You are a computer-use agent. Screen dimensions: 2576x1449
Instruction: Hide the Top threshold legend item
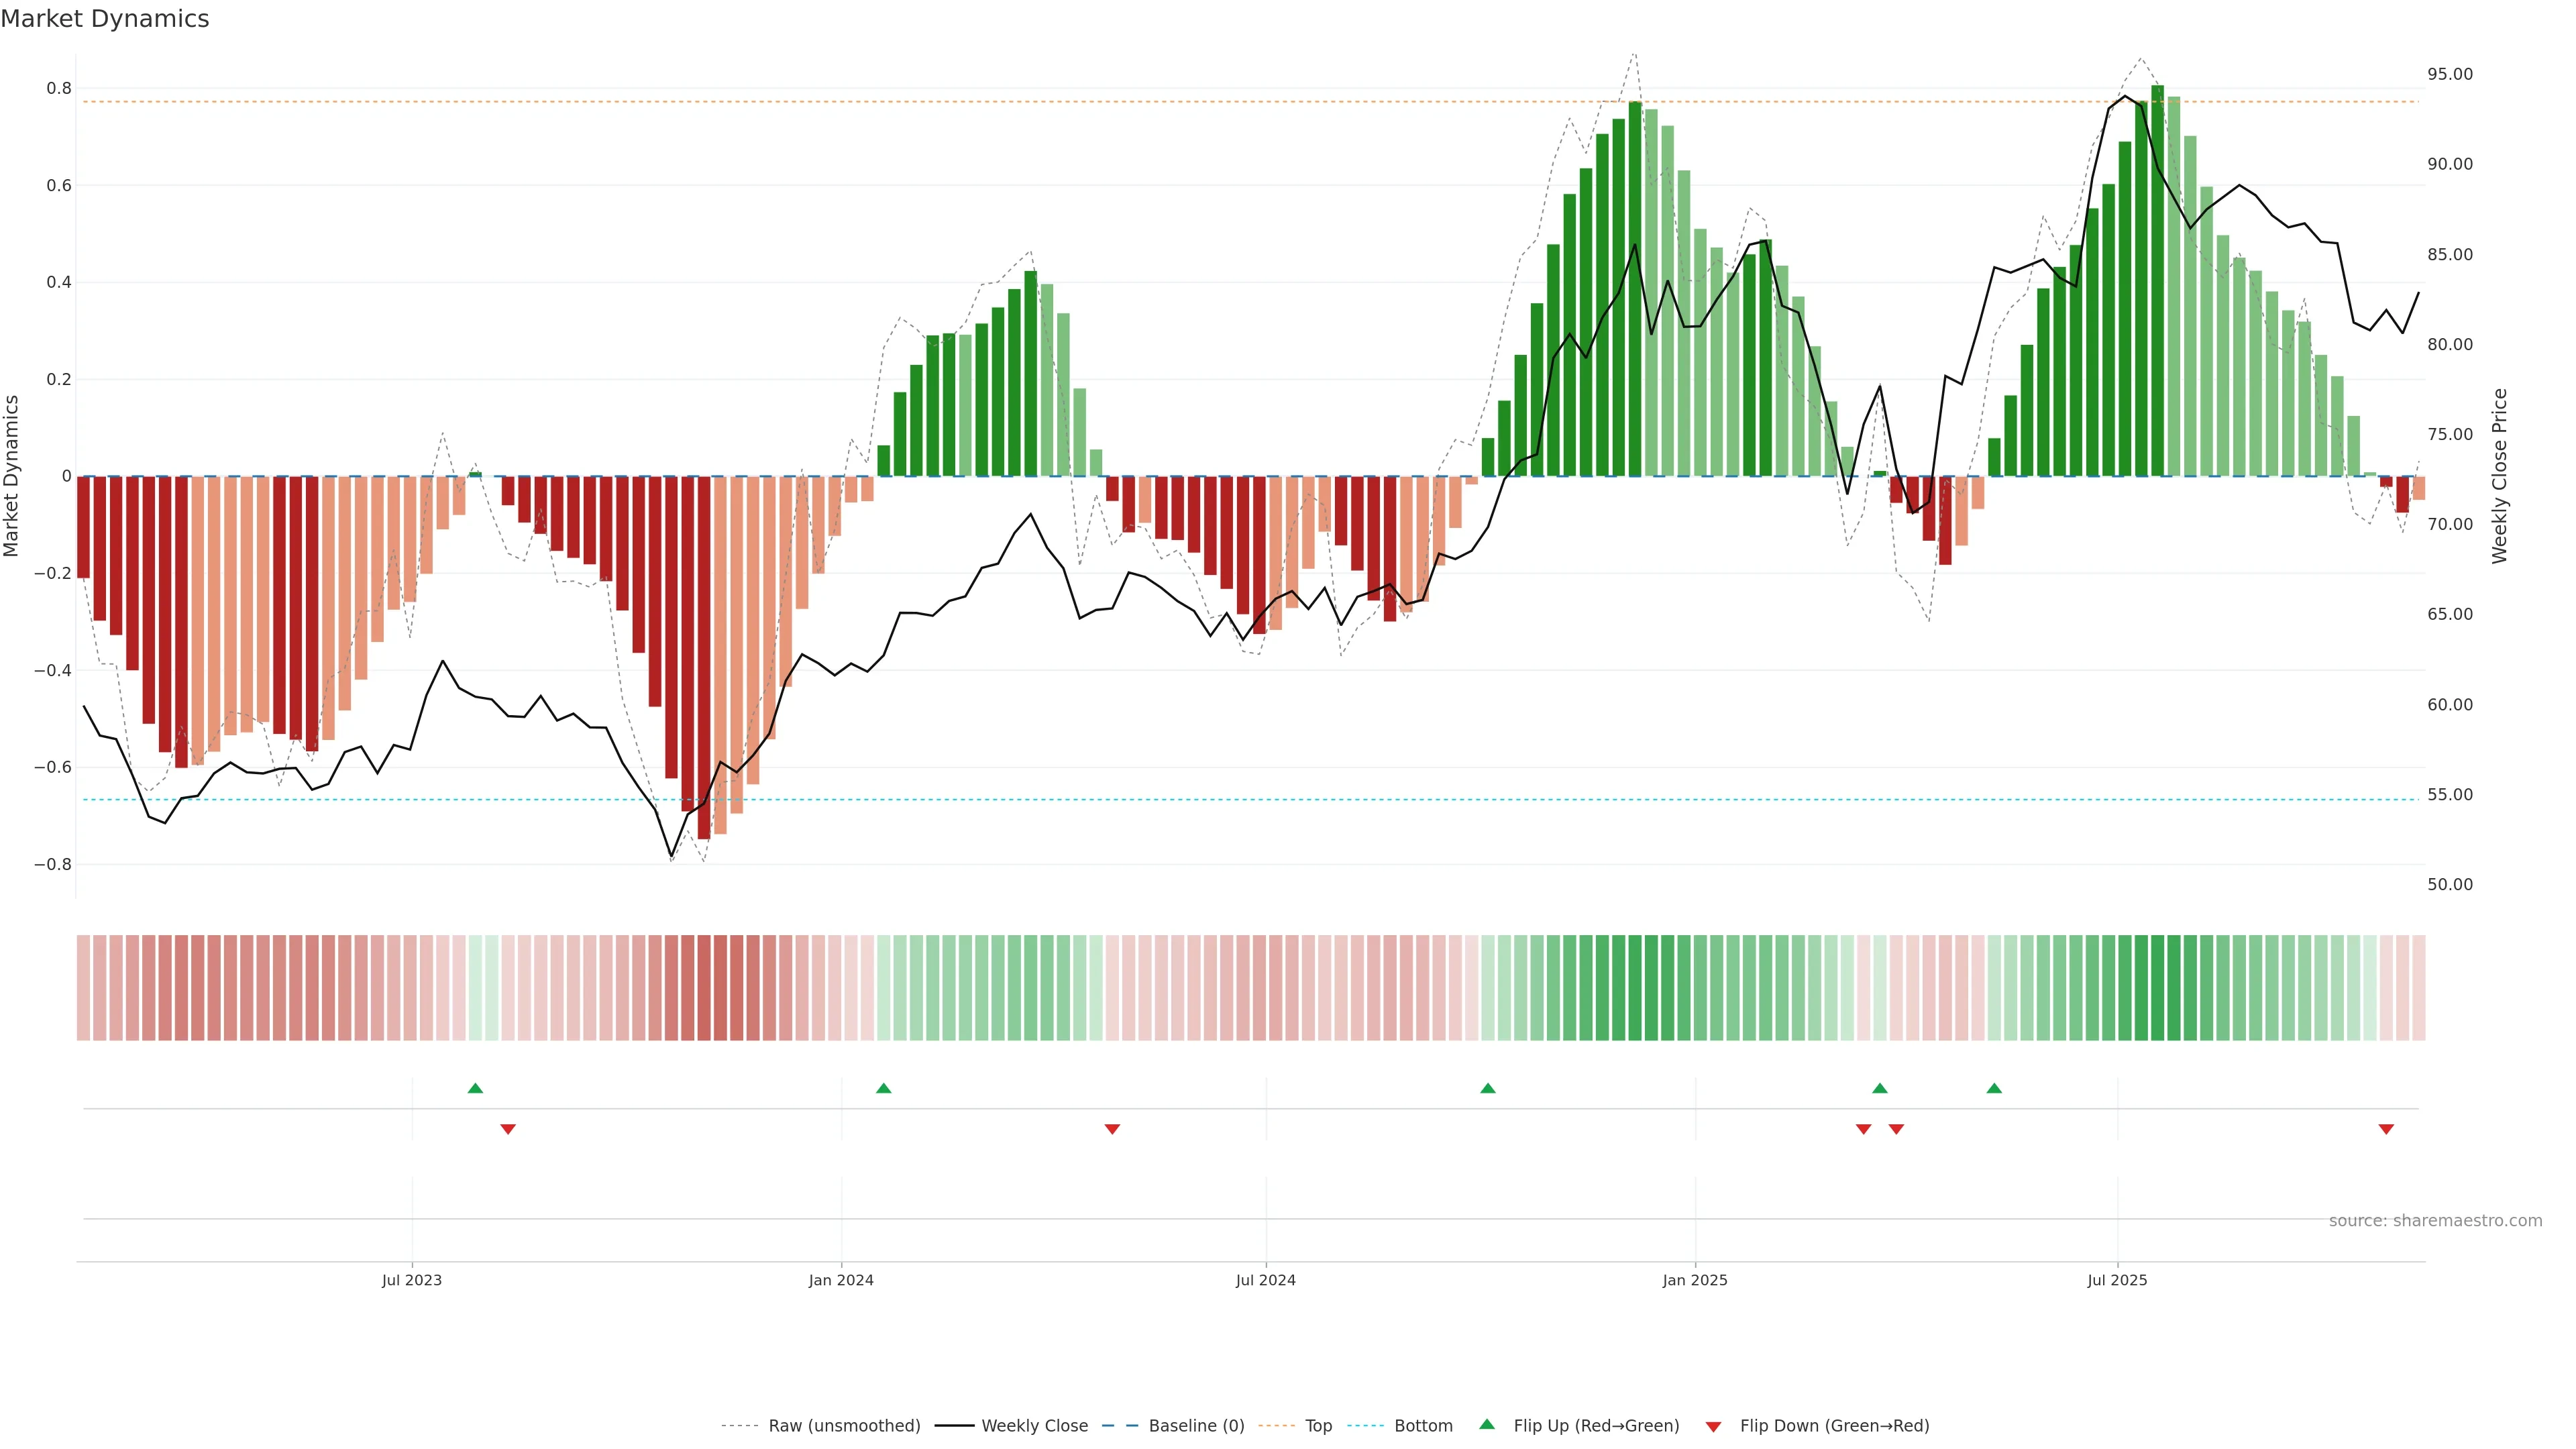[x=1318, y=1426]
